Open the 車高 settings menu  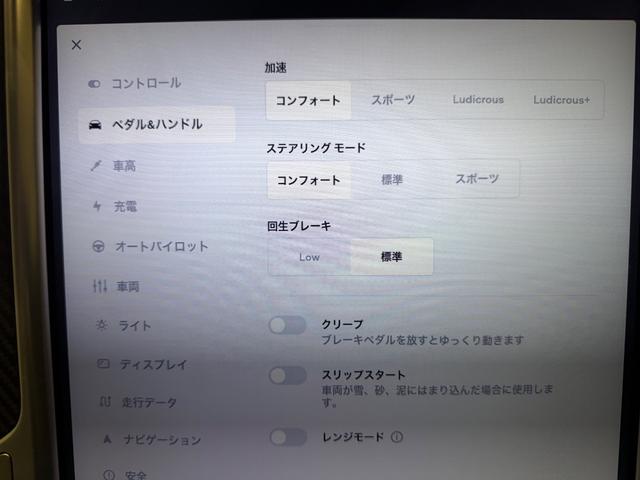tap(124, 166)
